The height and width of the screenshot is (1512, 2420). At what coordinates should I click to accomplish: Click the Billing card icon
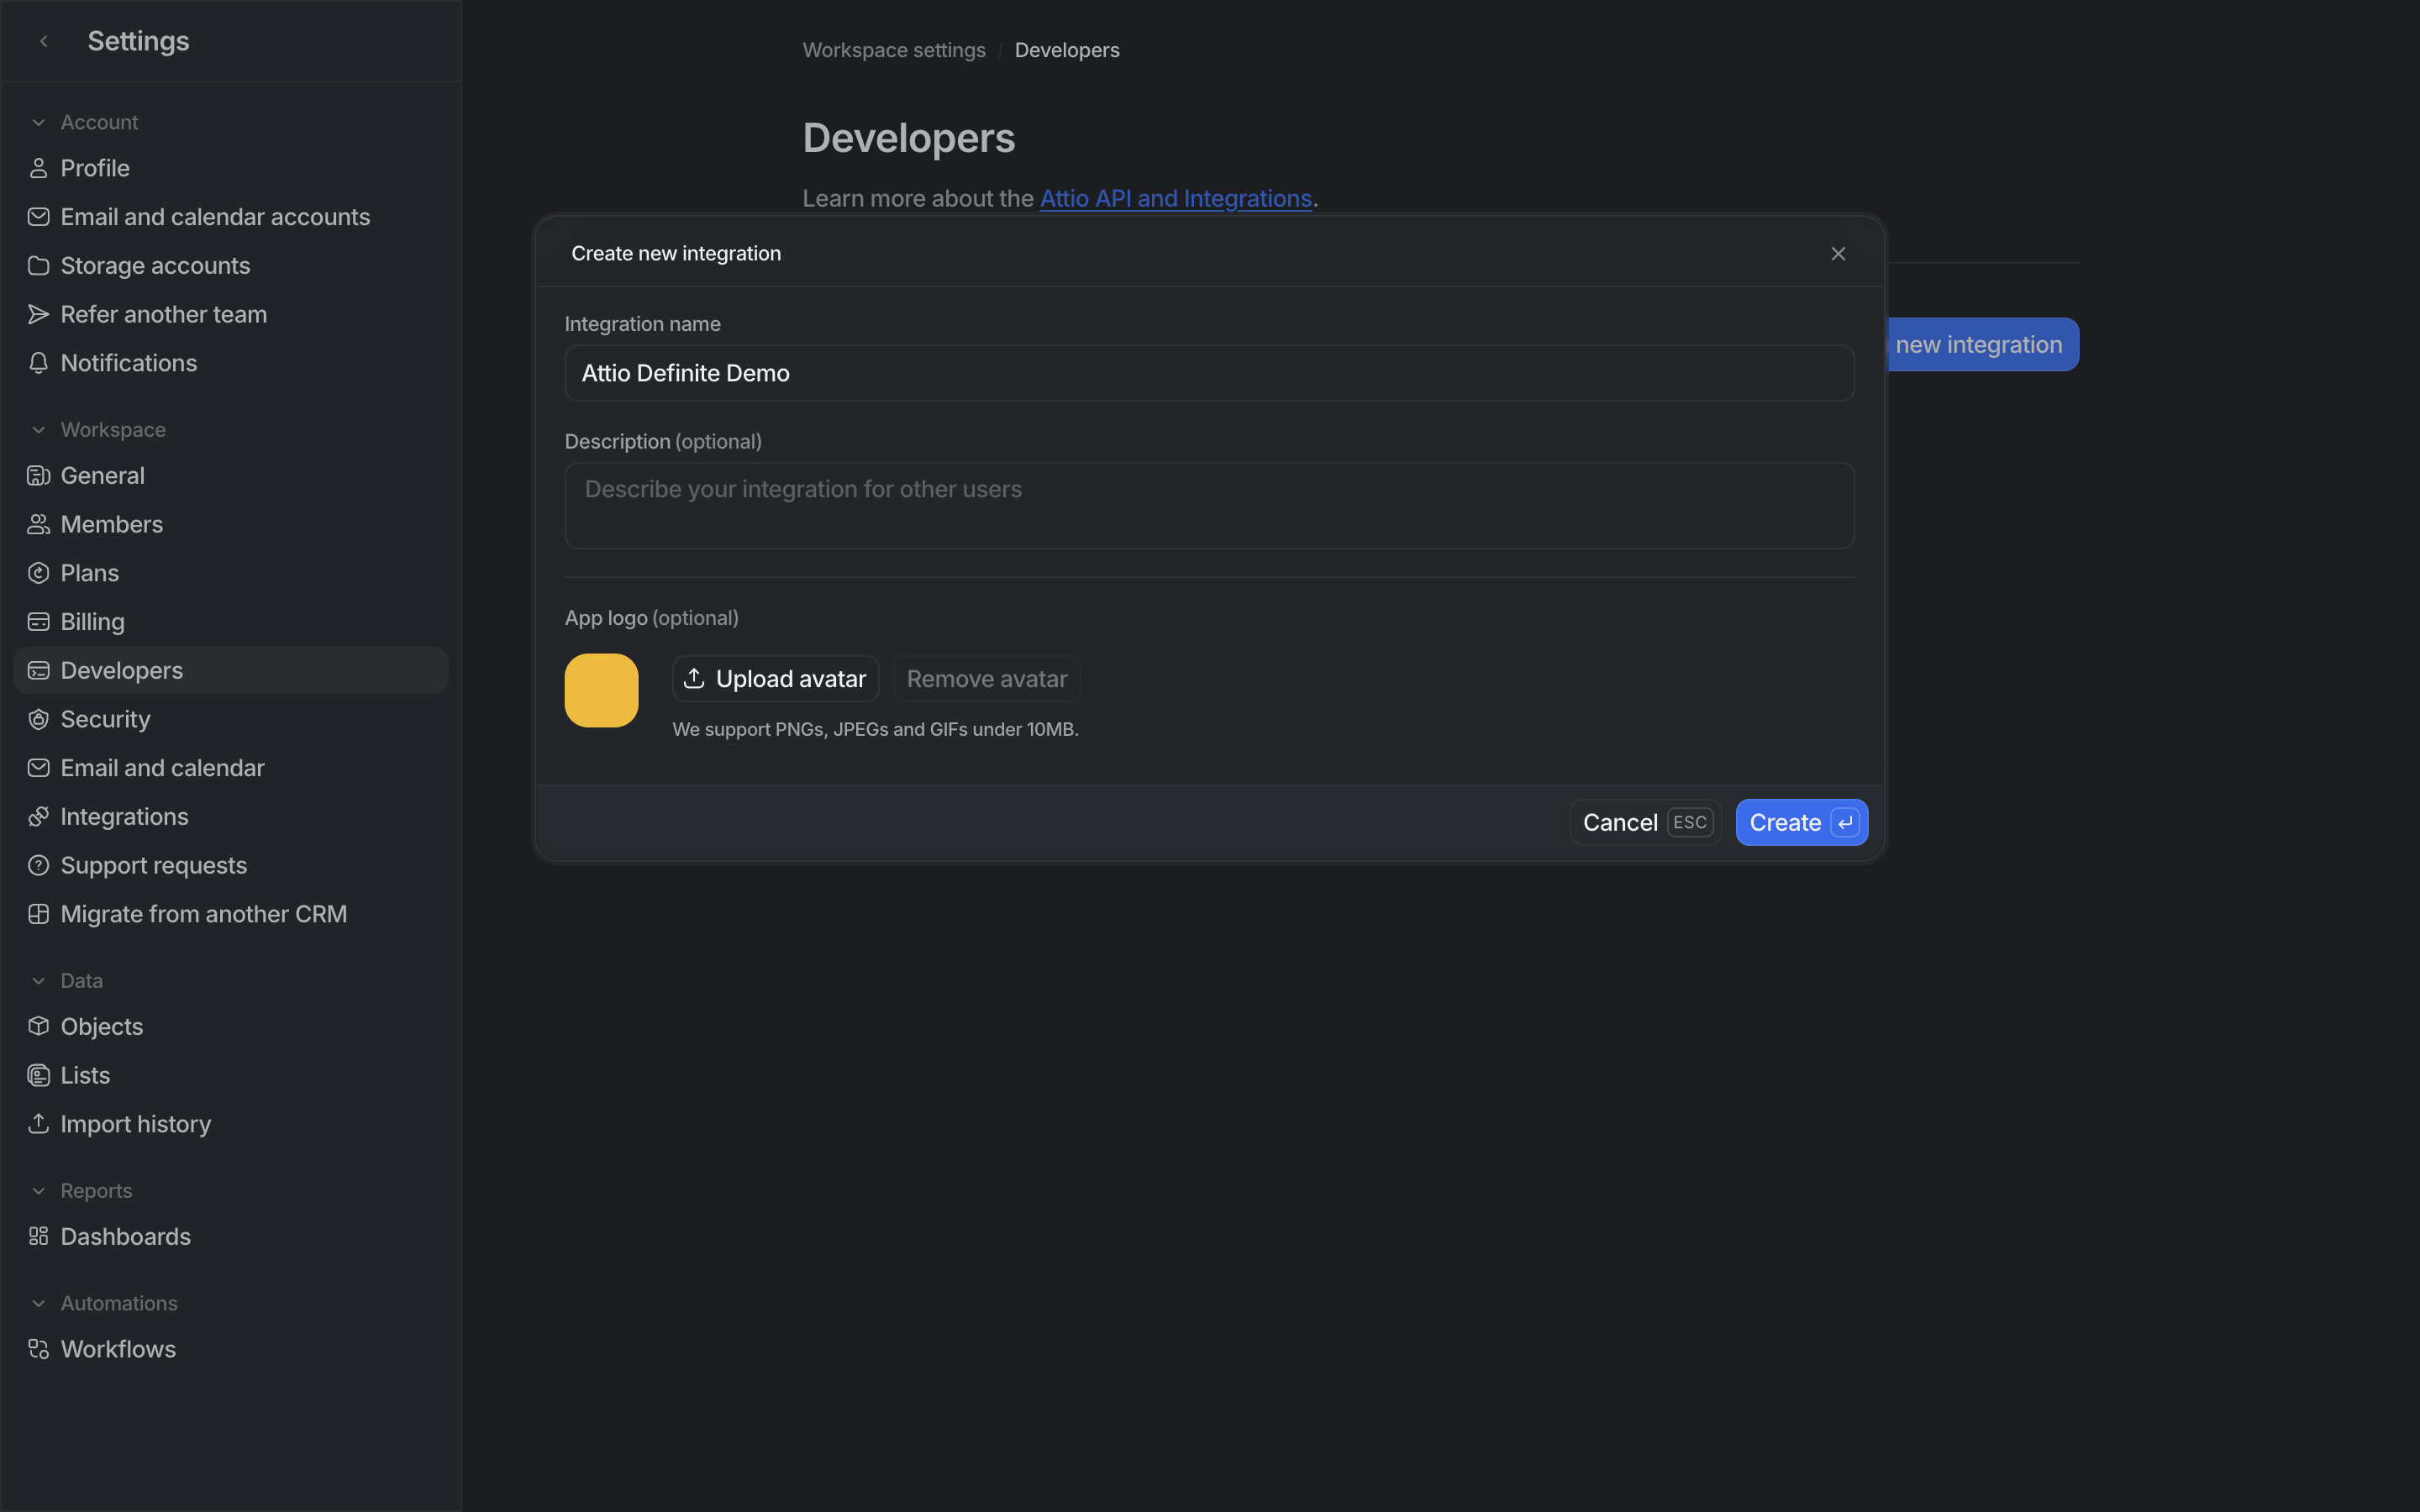click(x=38, y=622)
